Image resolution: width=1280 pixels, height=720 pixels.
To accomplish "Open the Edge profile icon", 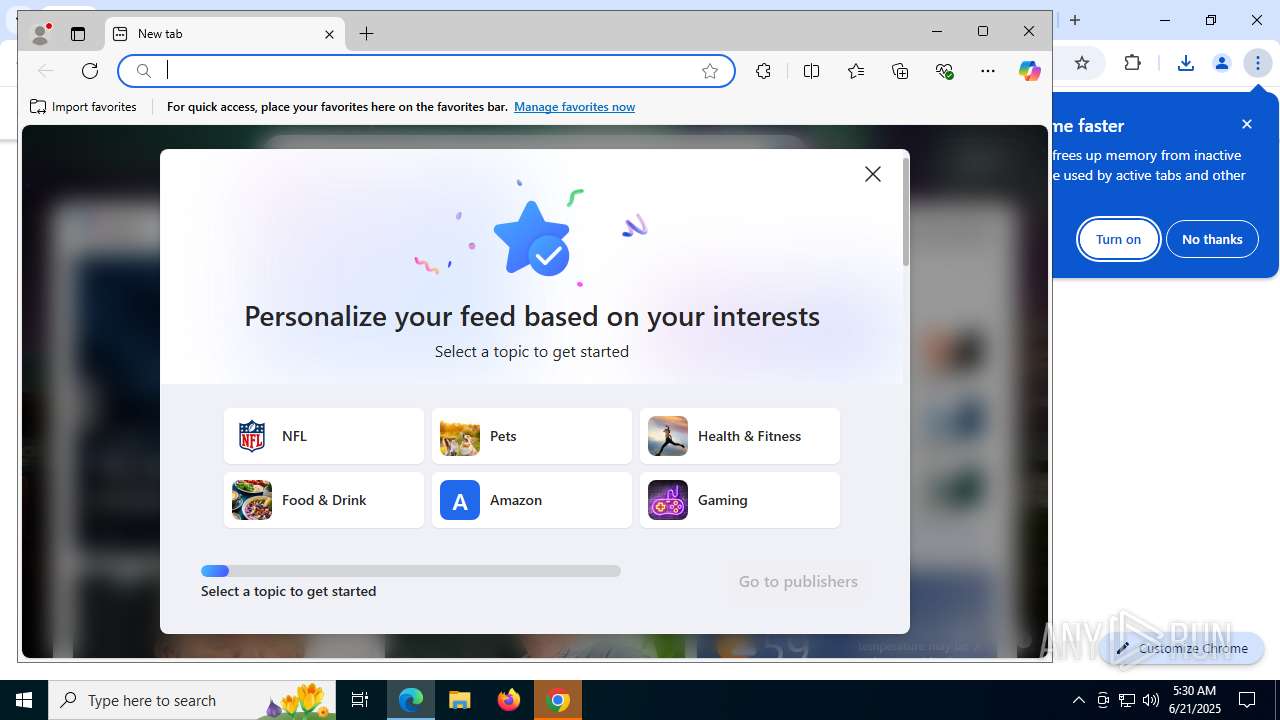I will (x=40, y=34).
